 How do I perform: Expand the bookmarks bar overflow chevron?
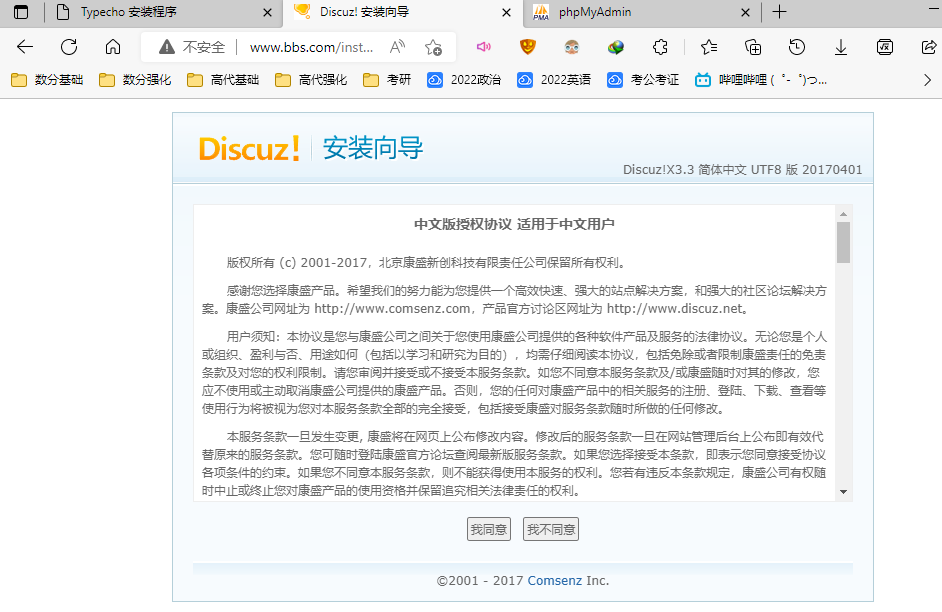pyautogui.click(x=927, y=80)
